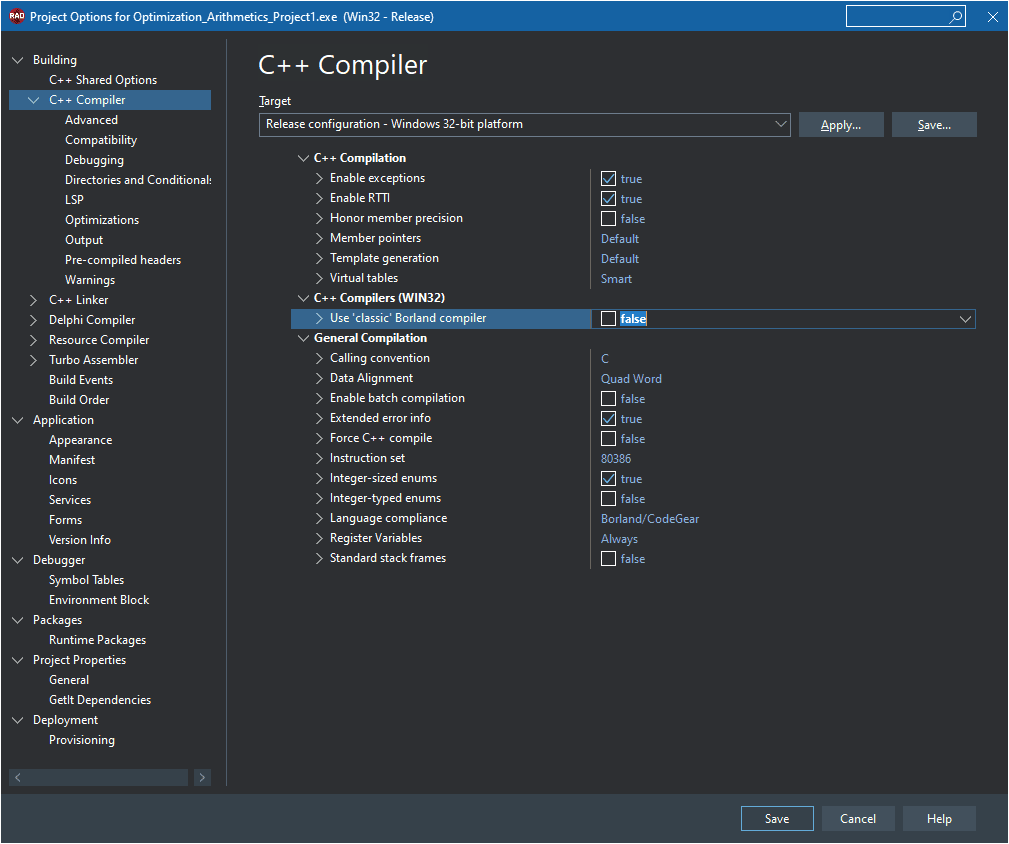Uncheck Extended error info checkbox

608,419
